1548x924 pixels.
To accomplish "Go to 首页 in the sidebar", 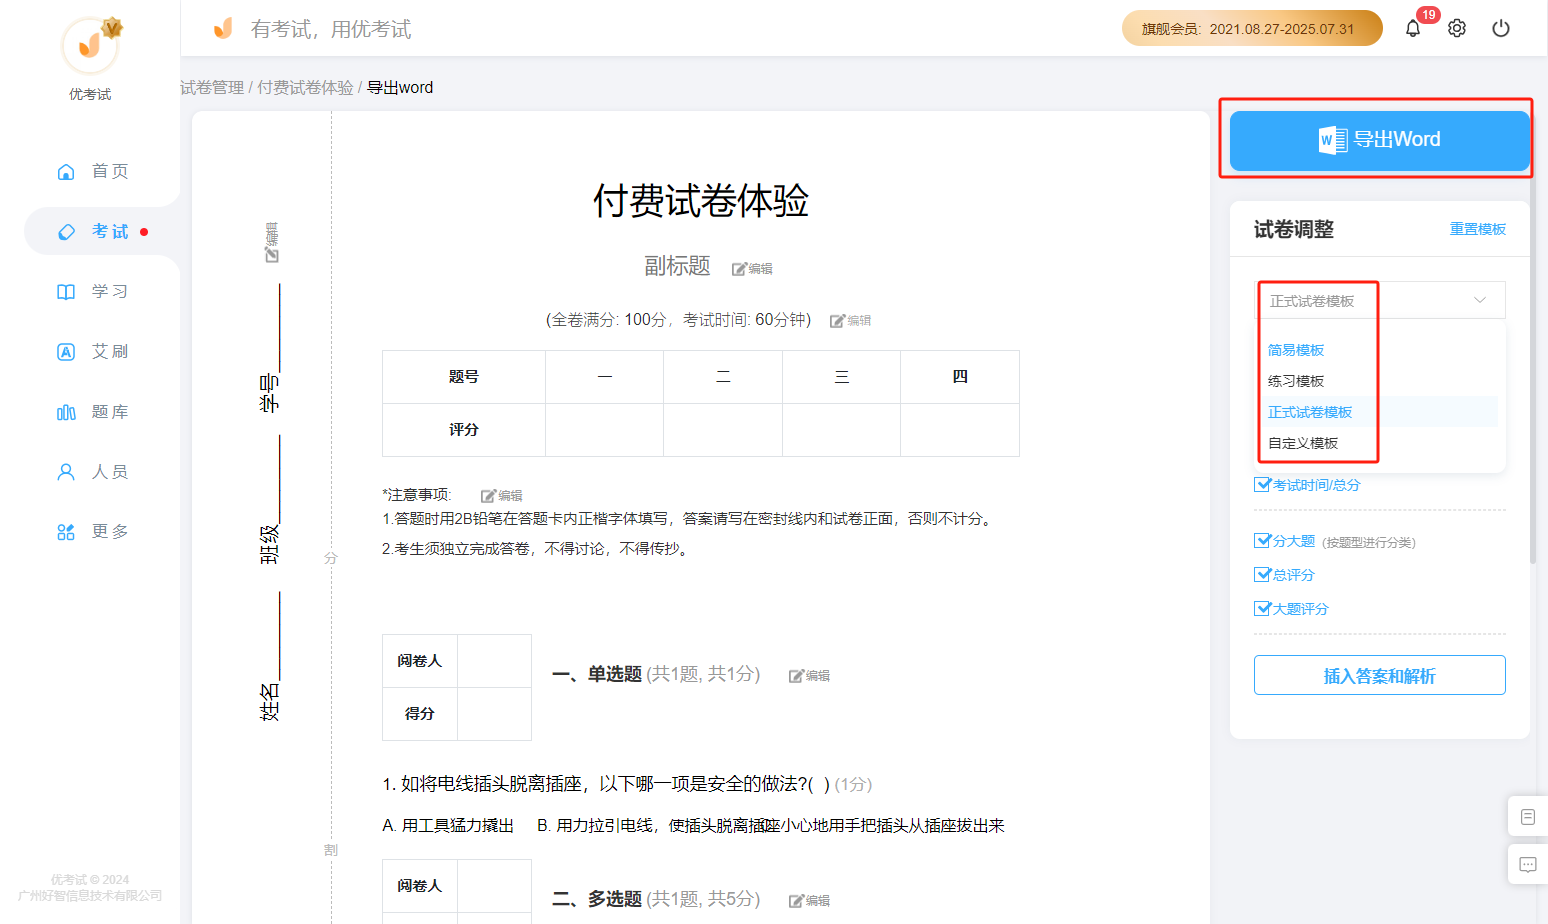I will click(x=110, y=172).
